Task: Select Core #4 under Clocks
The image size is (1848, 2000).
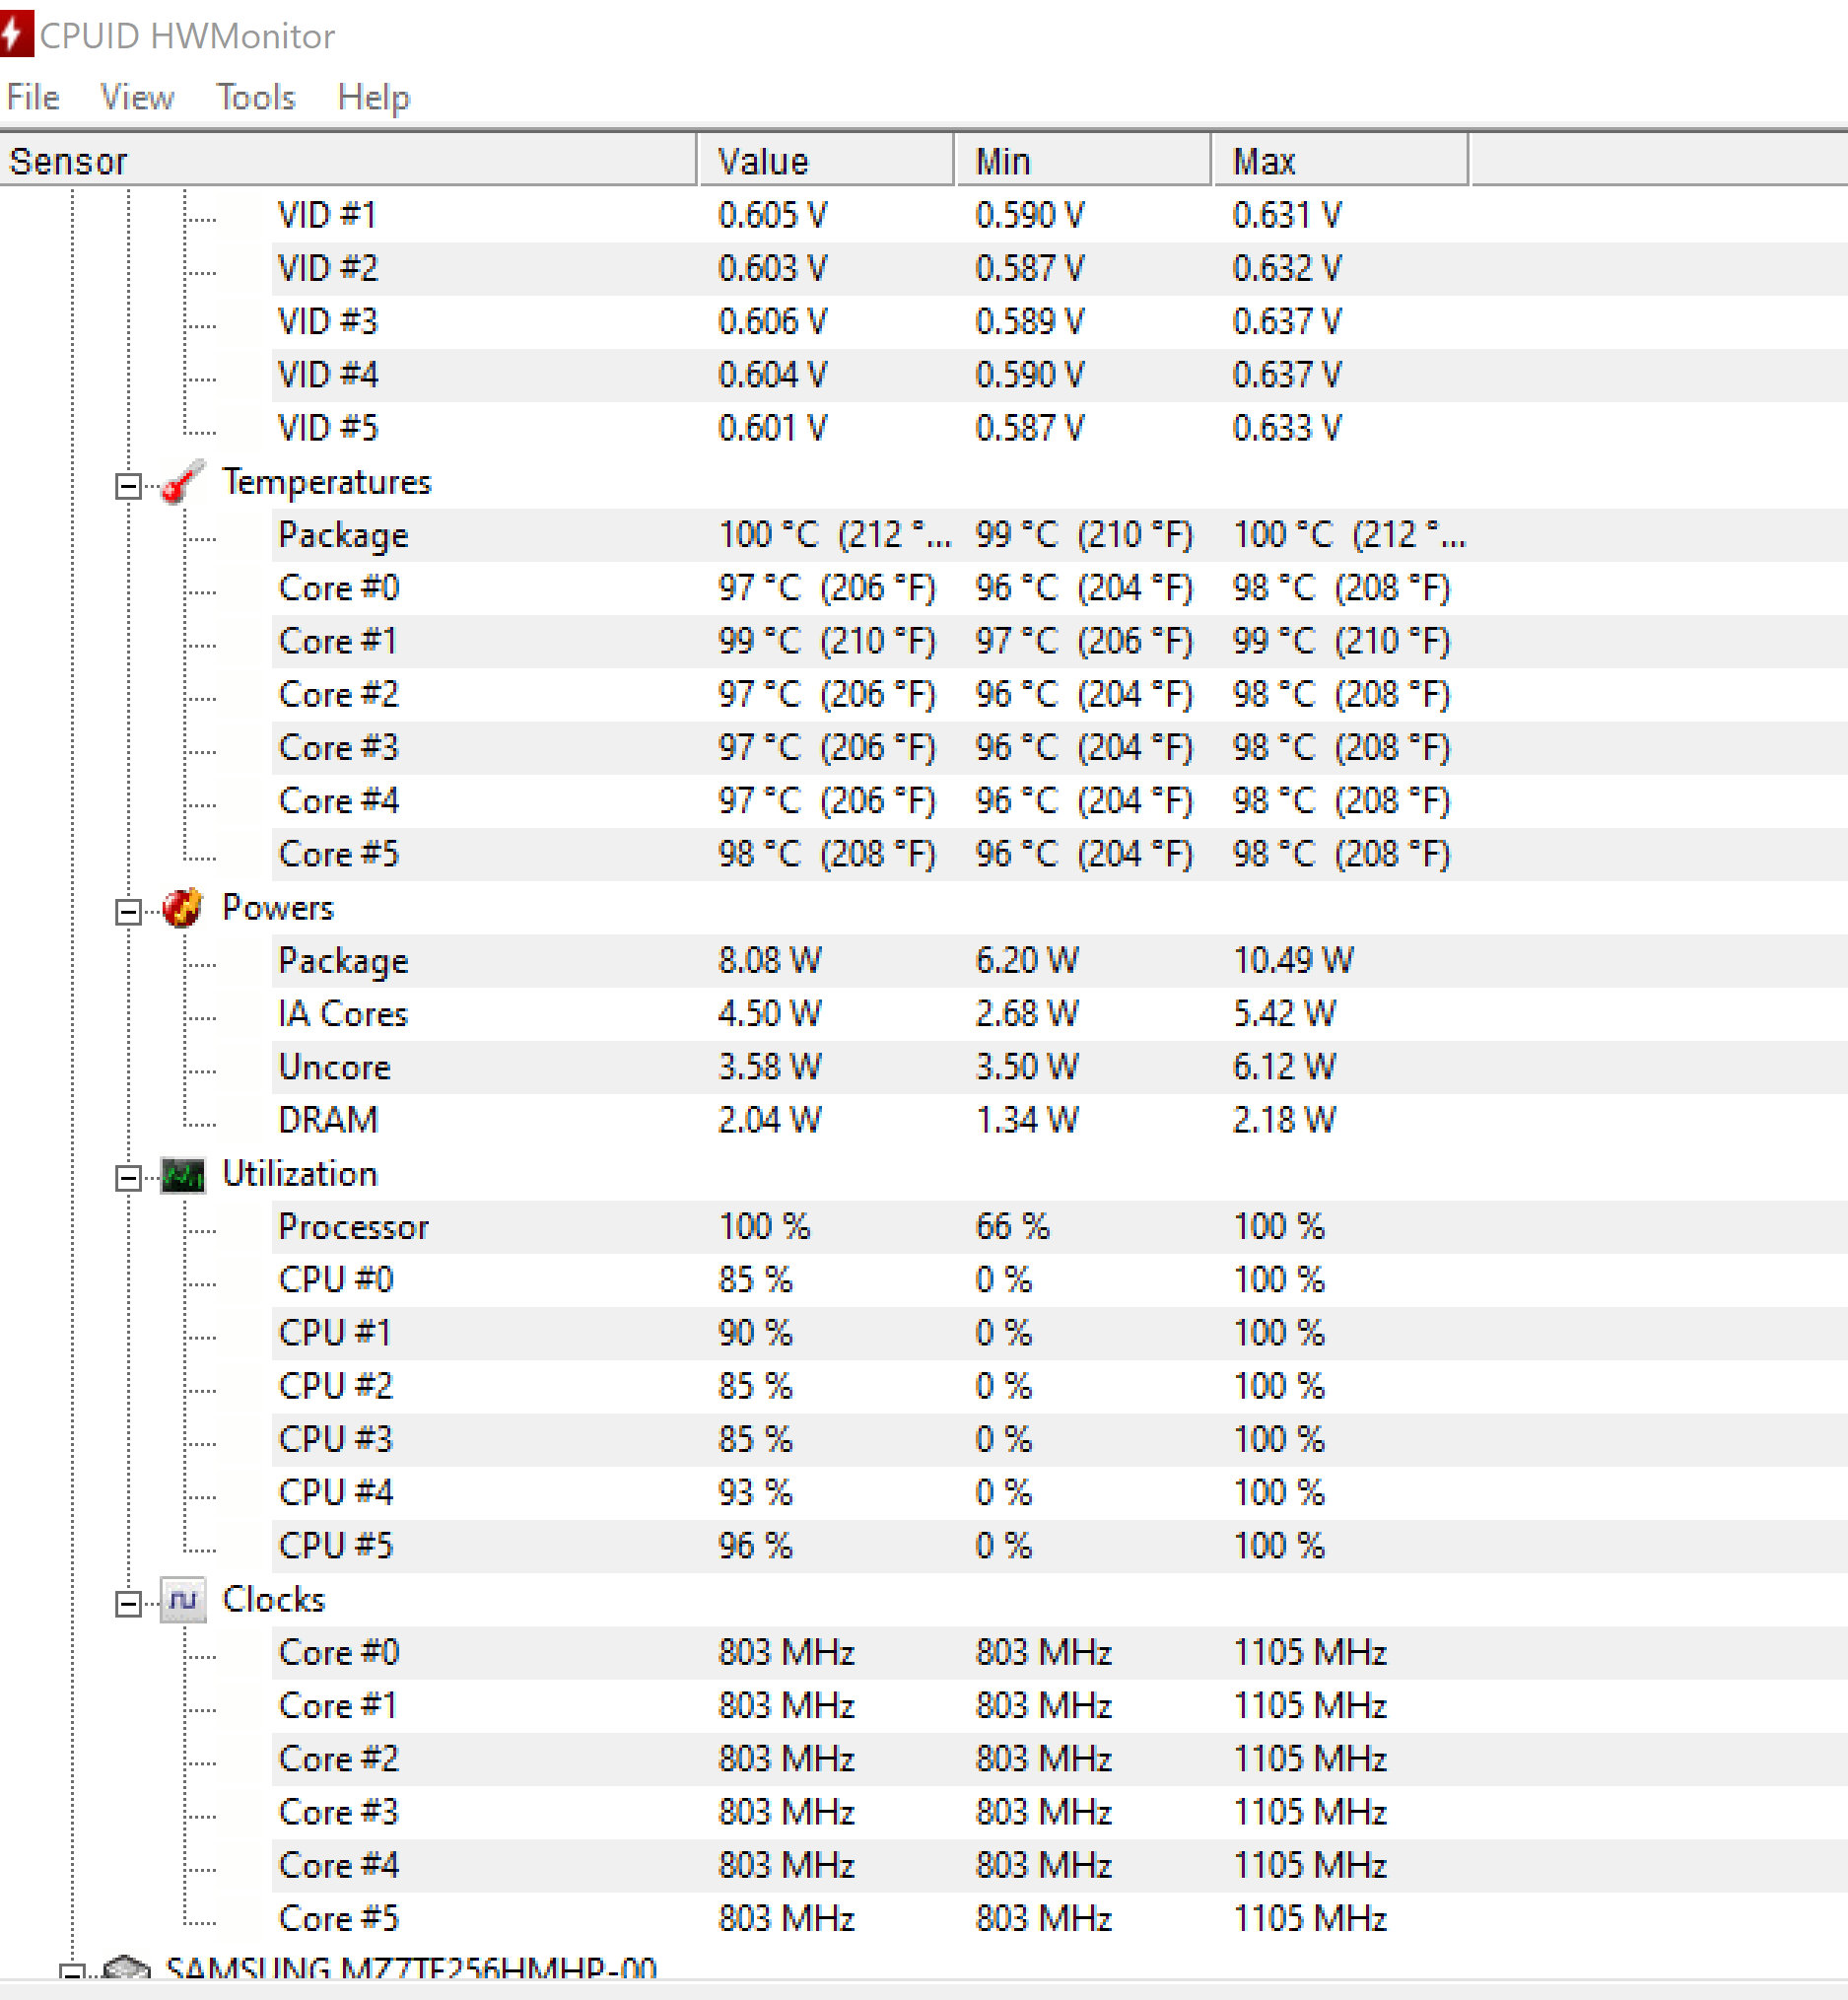Action: [1059, 1866]
